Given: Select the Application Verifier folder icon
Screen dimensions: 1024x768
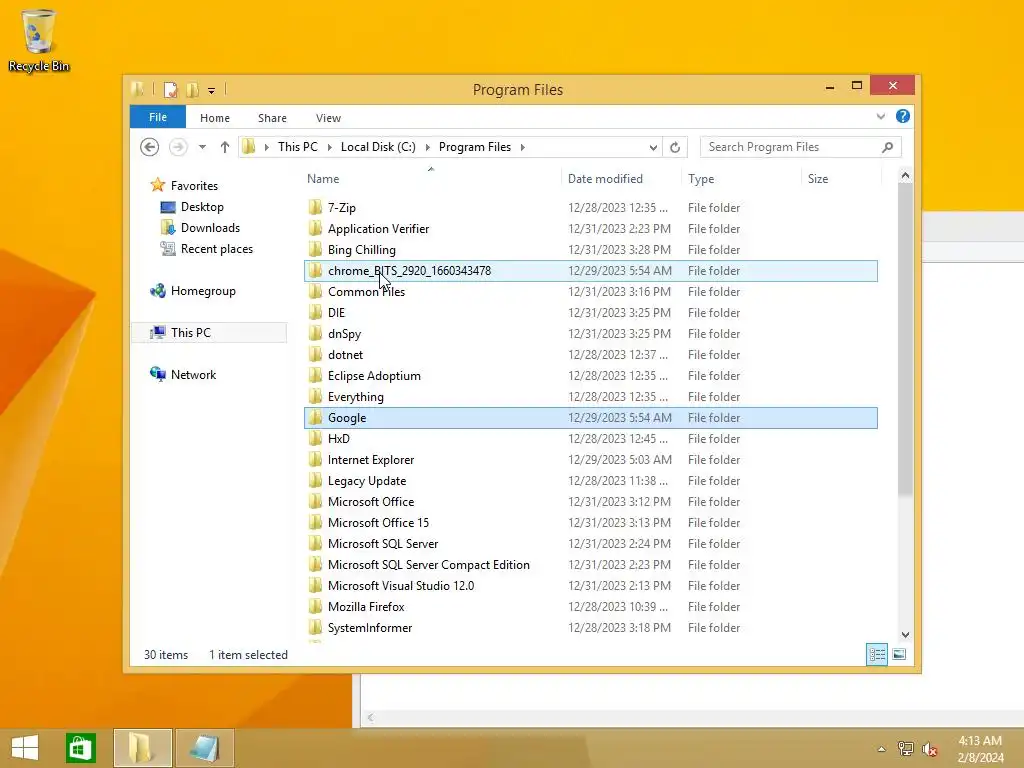Looking at the screenshot, I should click(x=315, y=229).
